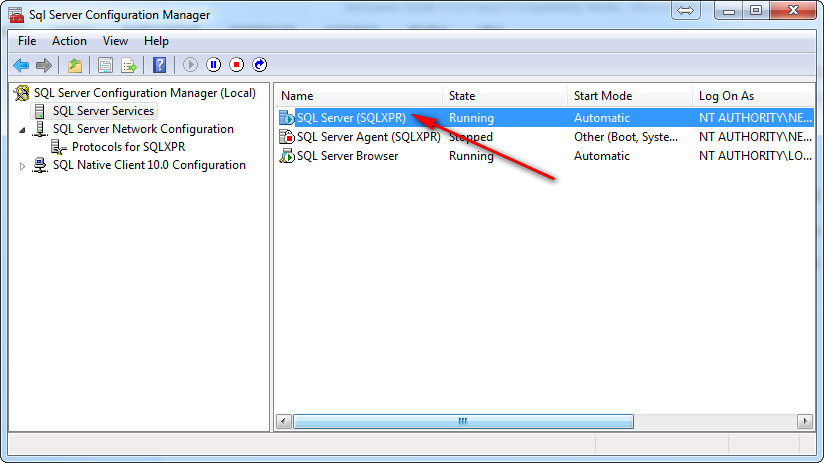Restart the selected service via toolbar
This screenshot has width=824, height=463.
coord(260,65)
